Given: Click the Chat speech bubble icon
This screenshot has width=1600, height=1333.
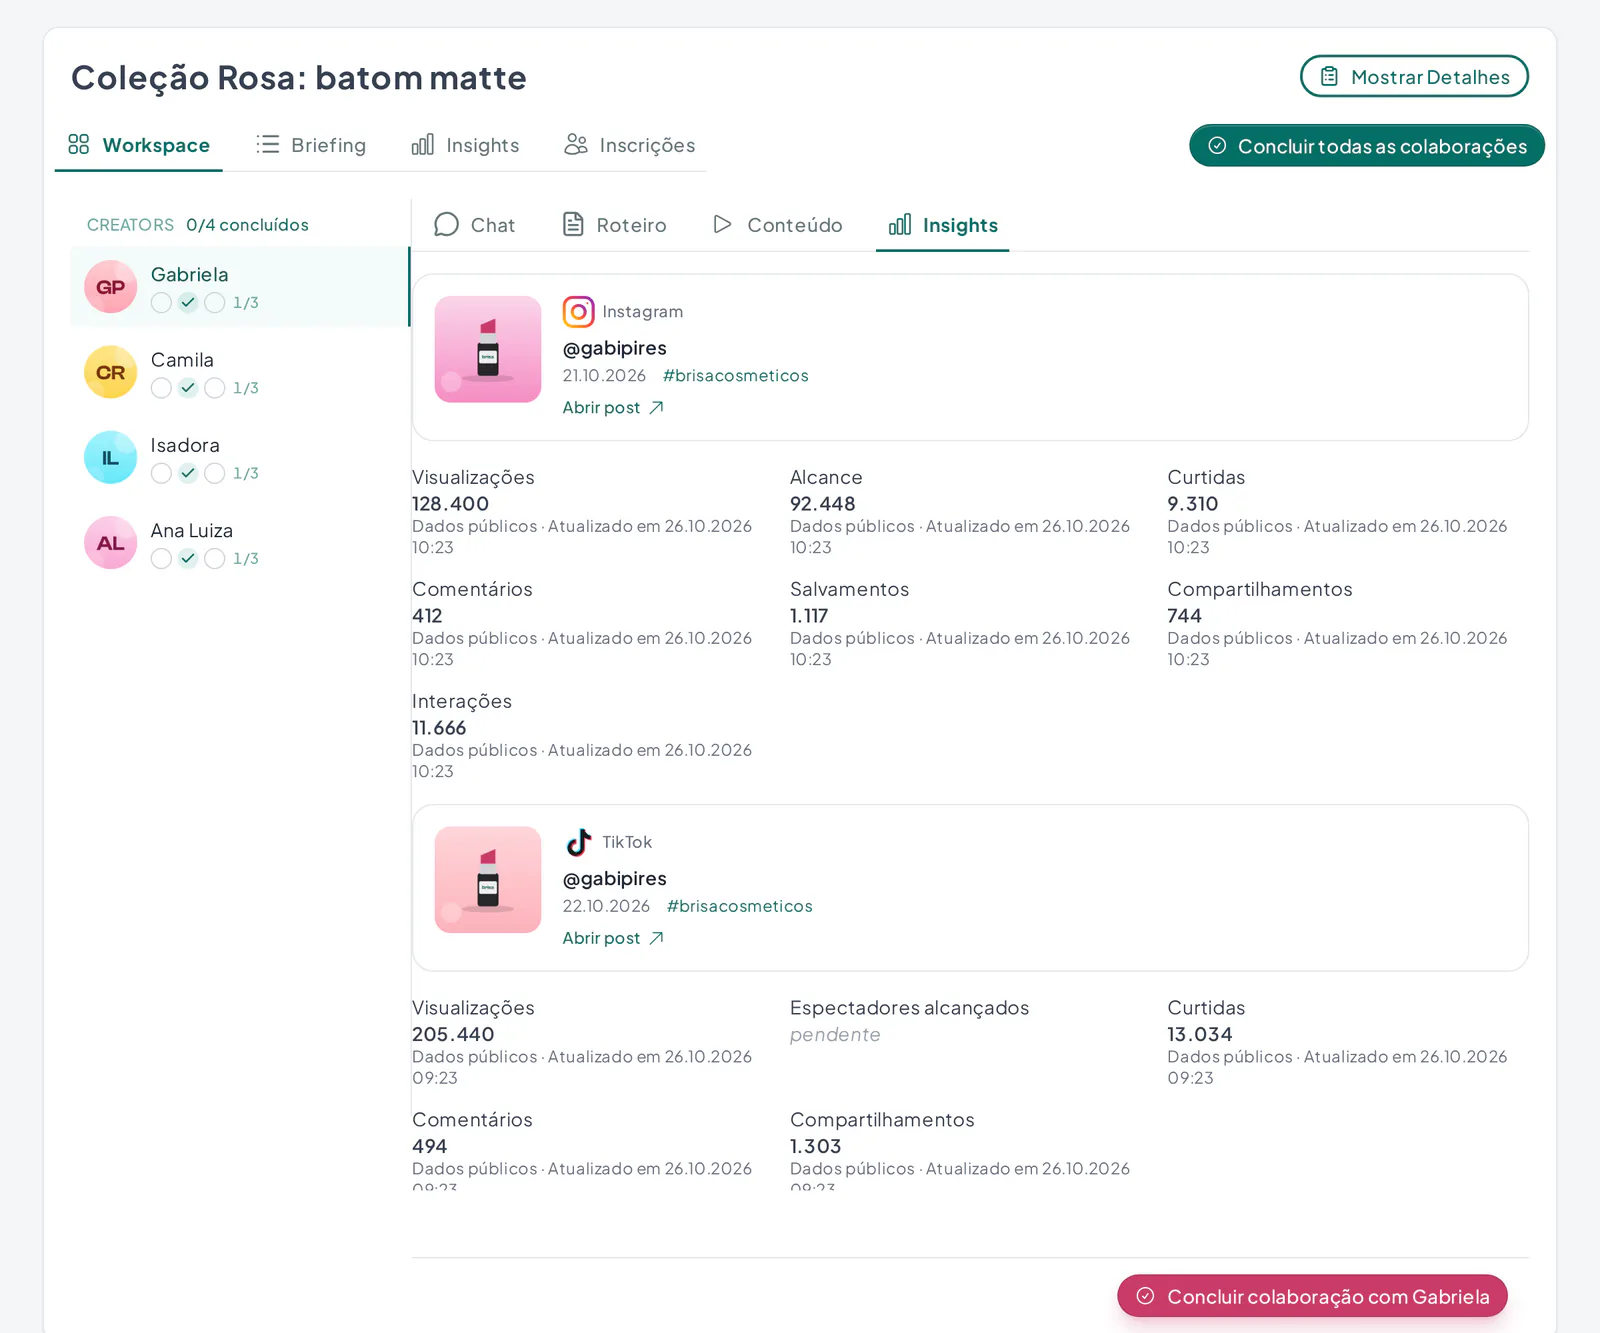Looking at the screenshot, I should pos(446,224).
